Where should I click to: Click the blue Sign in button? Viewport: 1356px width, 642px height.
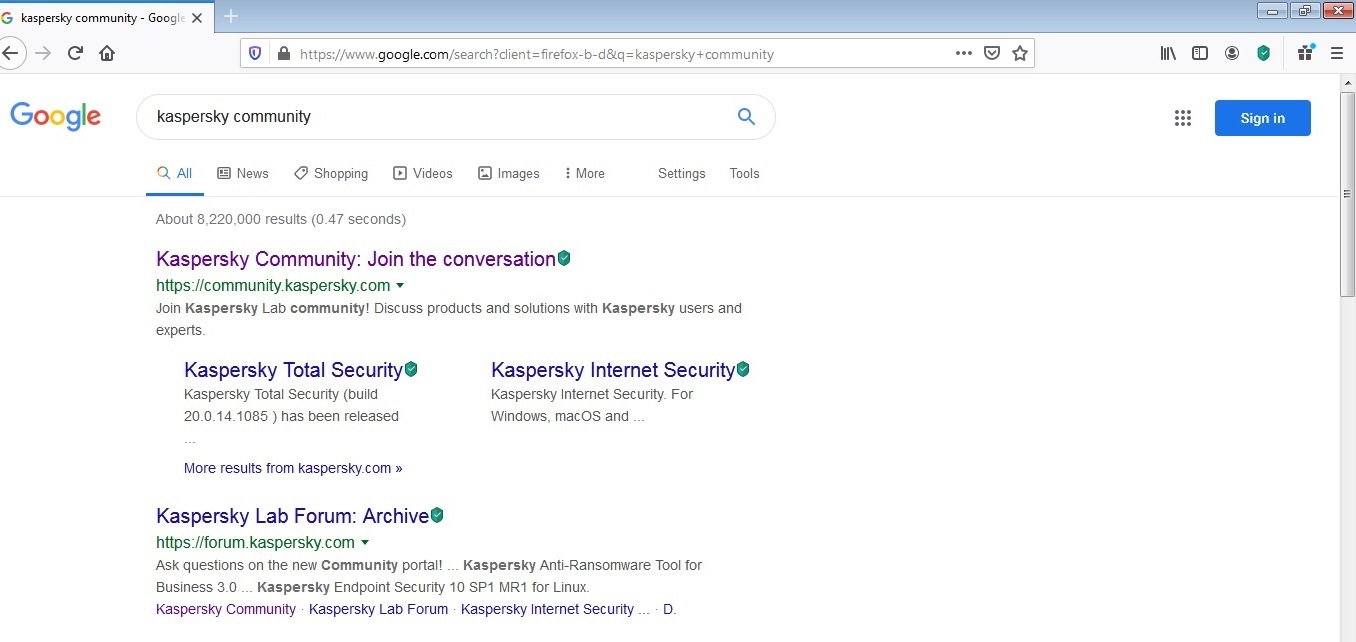[x=1263, y=118]
